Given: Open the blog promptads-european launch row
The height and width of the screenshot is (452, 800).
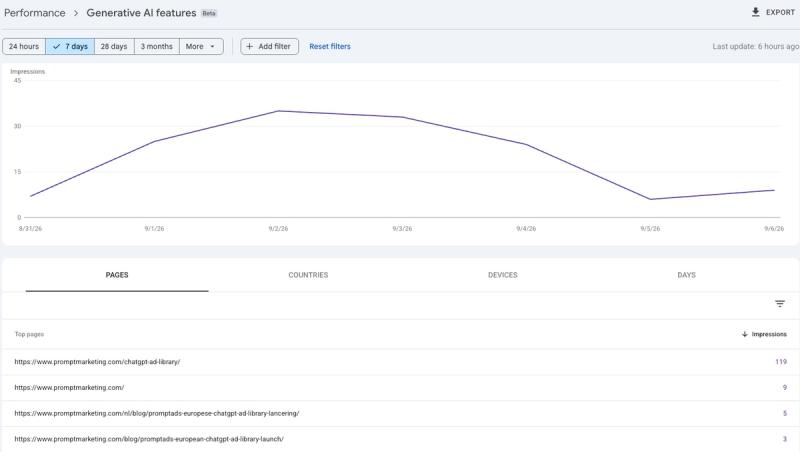Looking at the screenshot, I should [400, 439].
